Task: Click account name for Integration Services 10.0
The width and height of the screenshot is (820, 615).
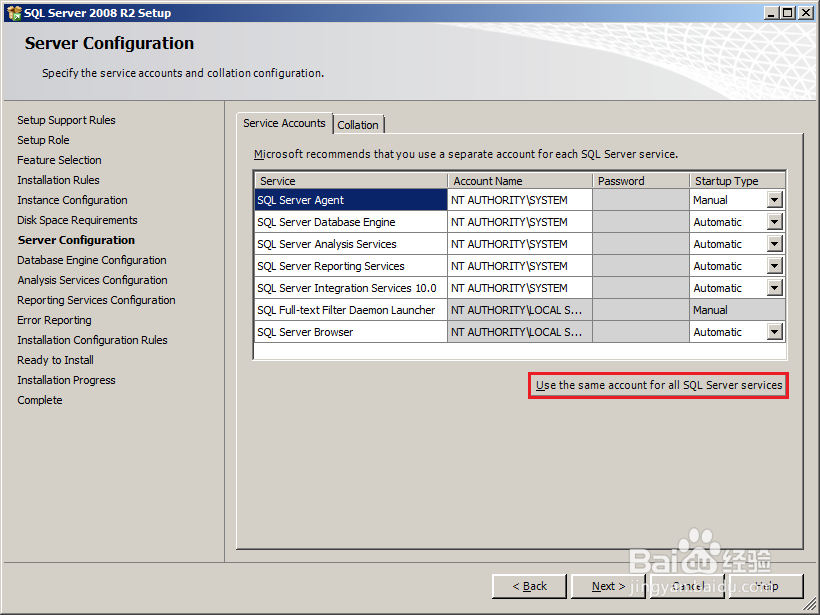Action: point(520,288)
